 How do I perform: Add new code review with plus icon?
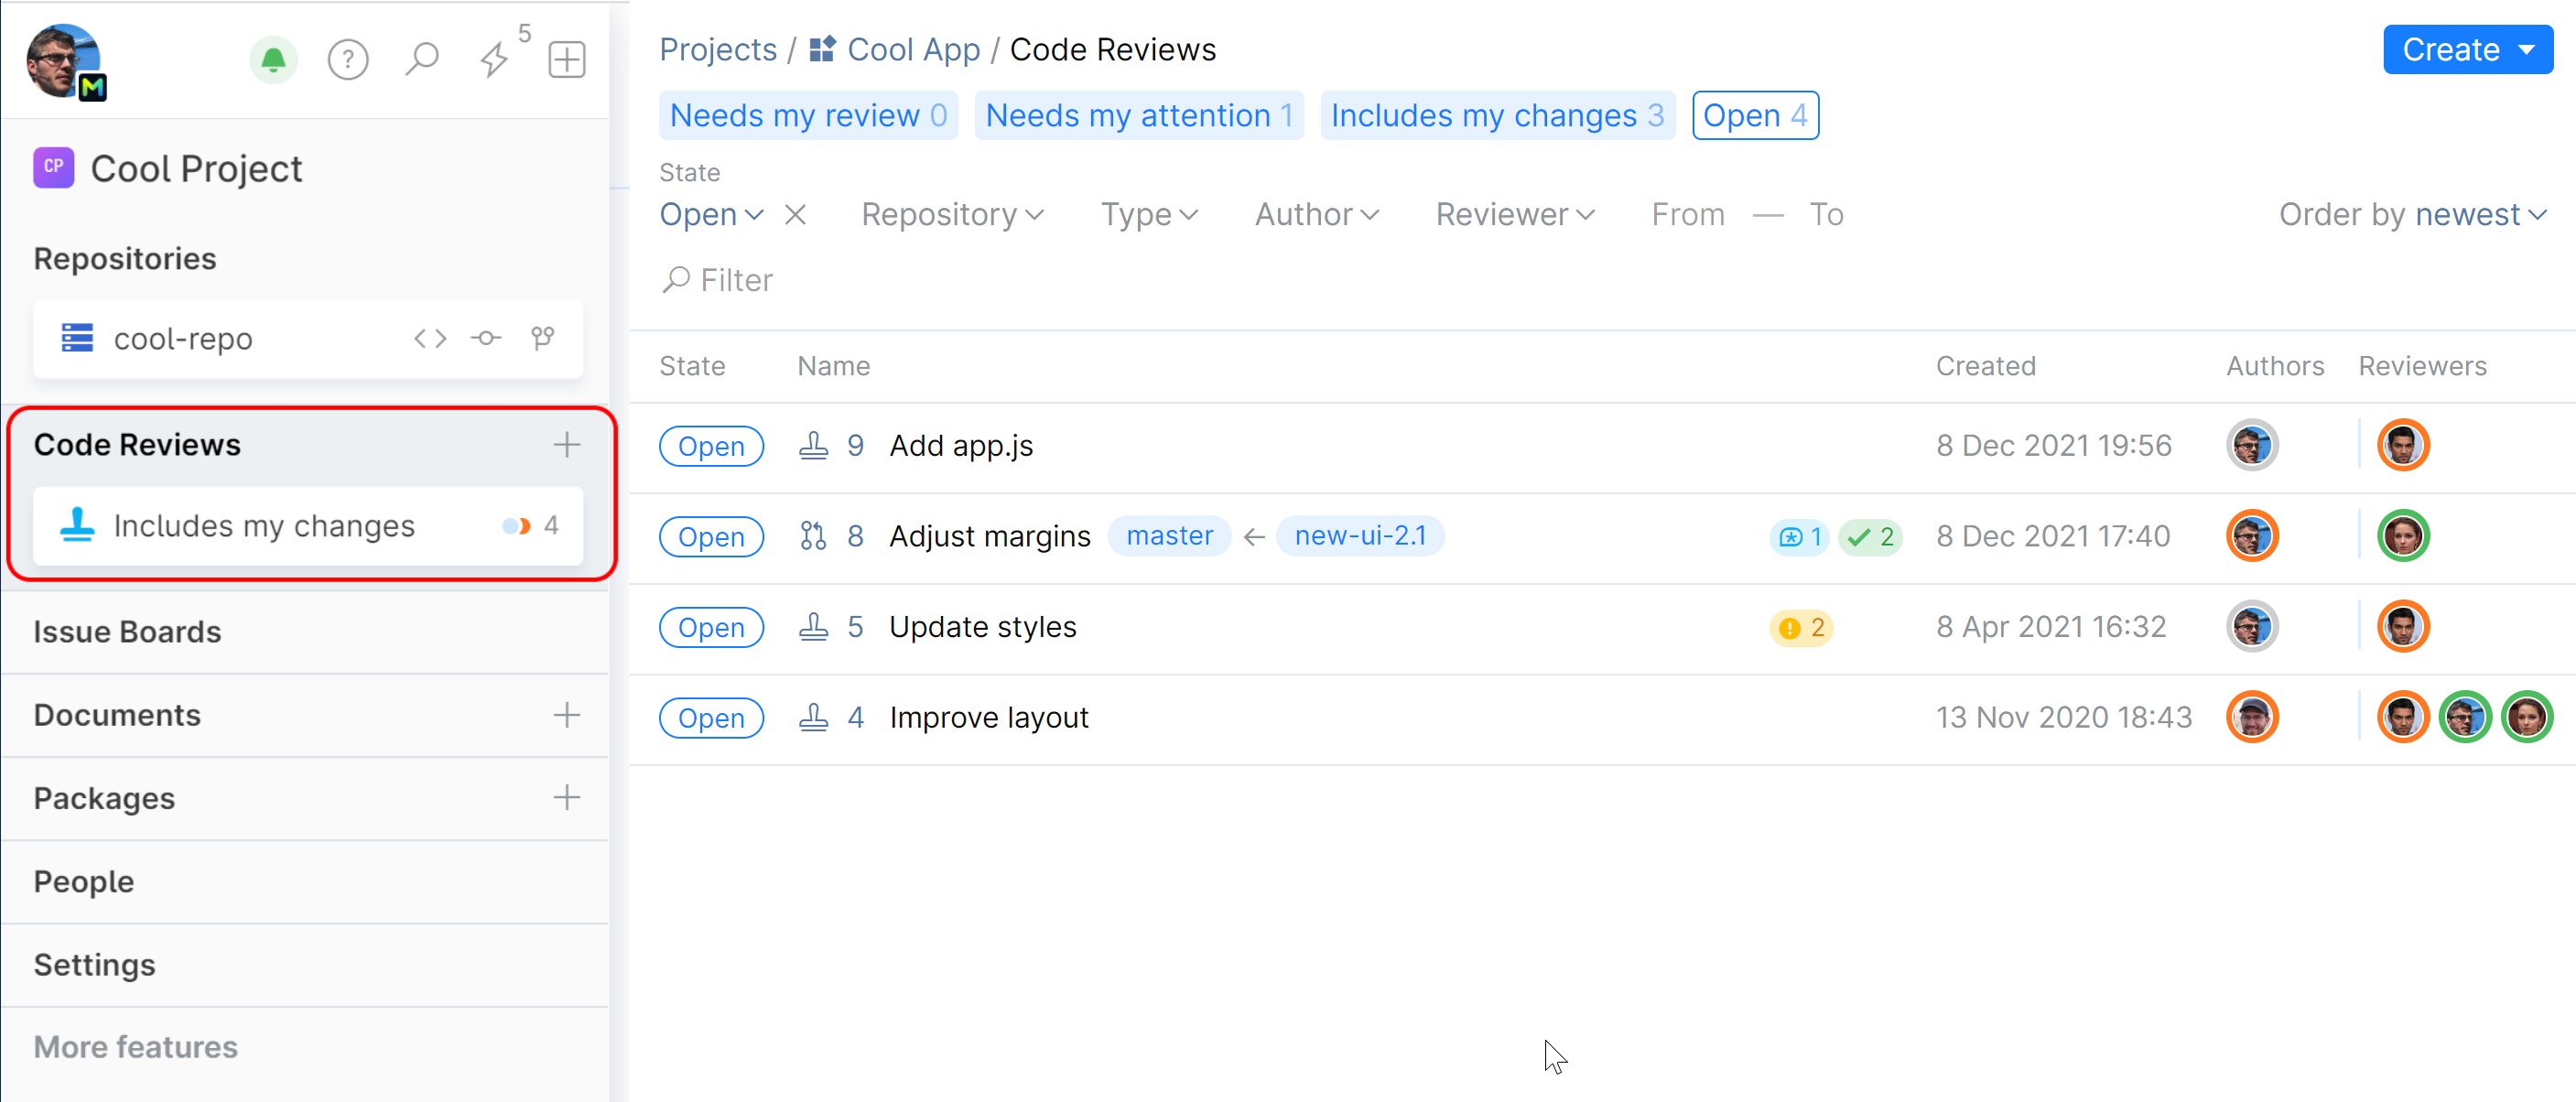(x=567, y=445)
